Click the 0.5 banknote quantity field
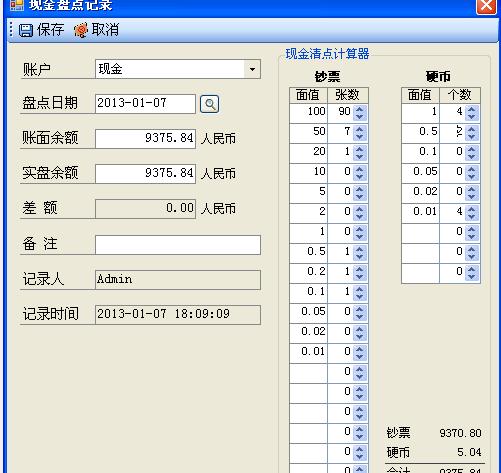 [x=341, y=253]
